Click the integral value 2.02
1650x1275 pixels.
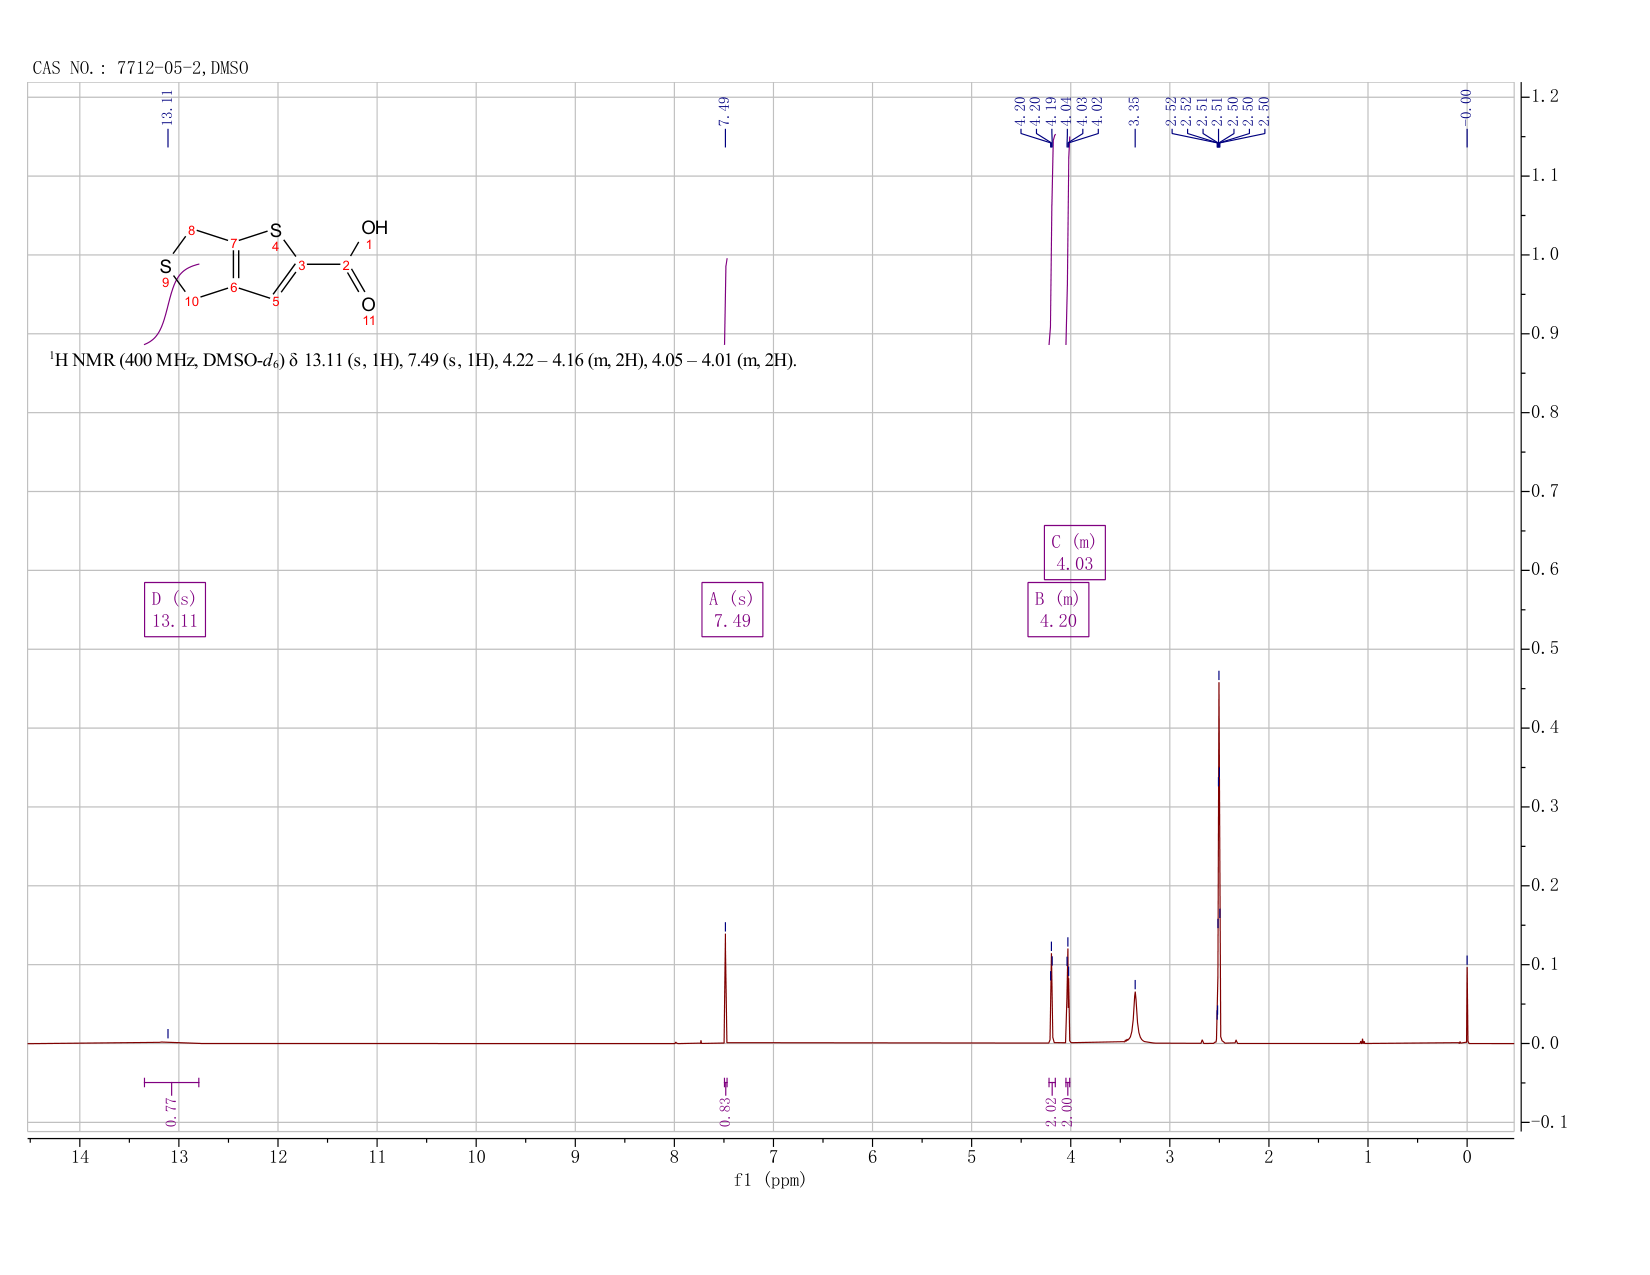coord(1052,1110)
